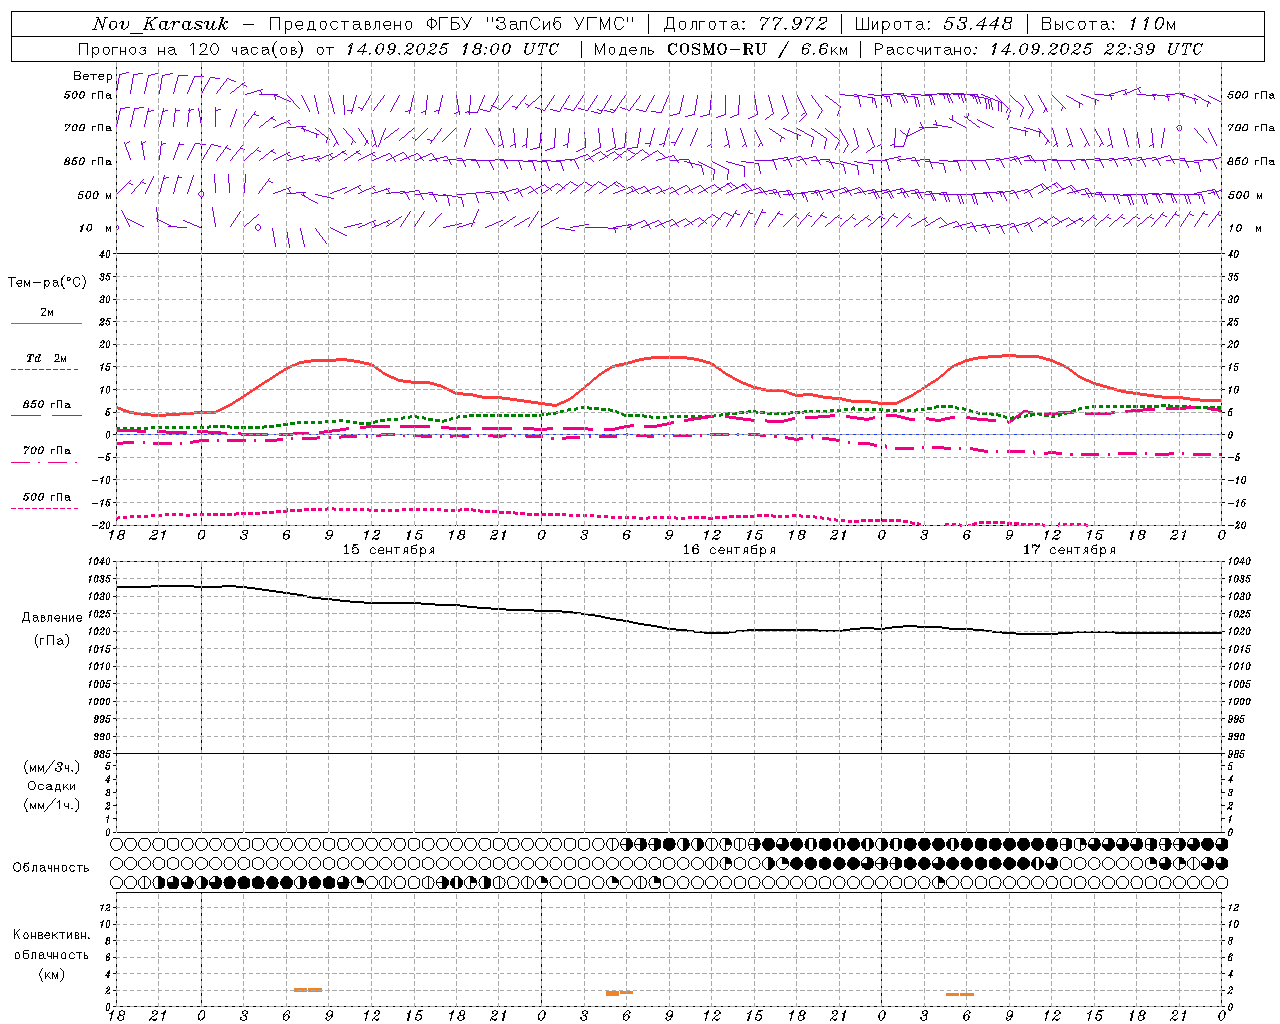
Task: Click the "700 гПа" temperature legend entry
Action: click(47, 451)
